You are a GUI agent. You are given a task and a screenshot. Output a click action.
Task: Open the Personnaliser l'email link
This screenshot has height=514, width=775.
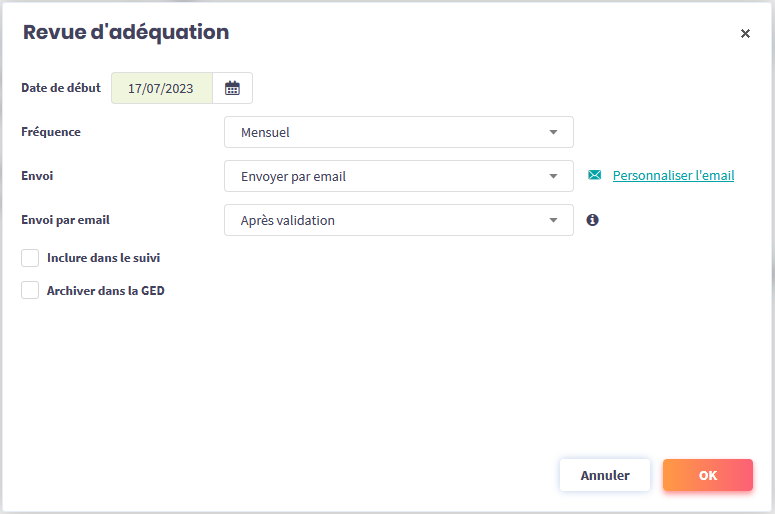pyautogui.click(x=673, y=176)
